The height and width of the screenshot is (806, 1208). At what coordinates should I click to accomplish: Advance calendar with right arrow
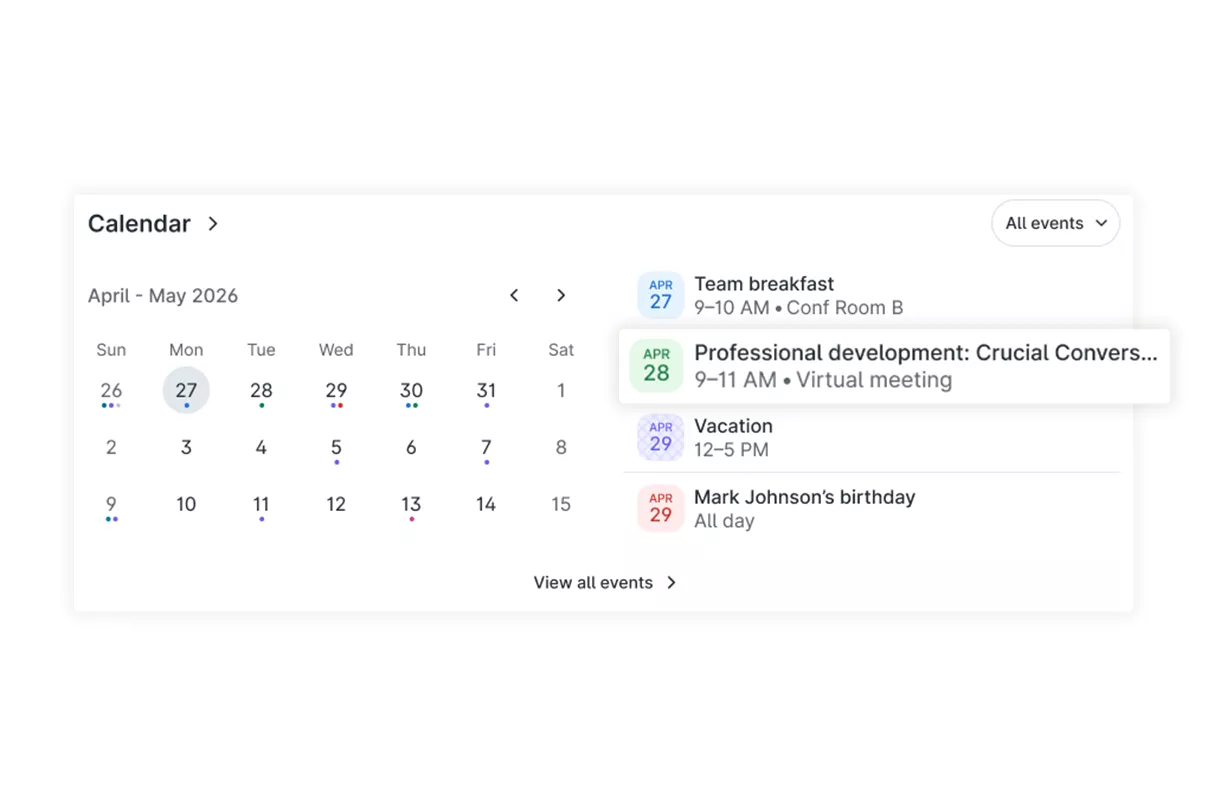(561, 295)
